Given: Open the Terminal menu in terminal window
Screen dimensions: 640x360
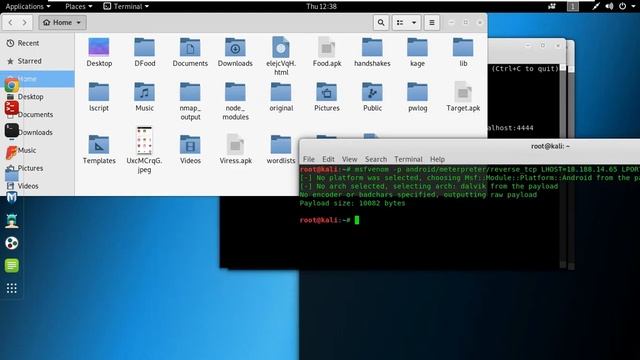Looking at the screenshot, I should pos(408,159).
